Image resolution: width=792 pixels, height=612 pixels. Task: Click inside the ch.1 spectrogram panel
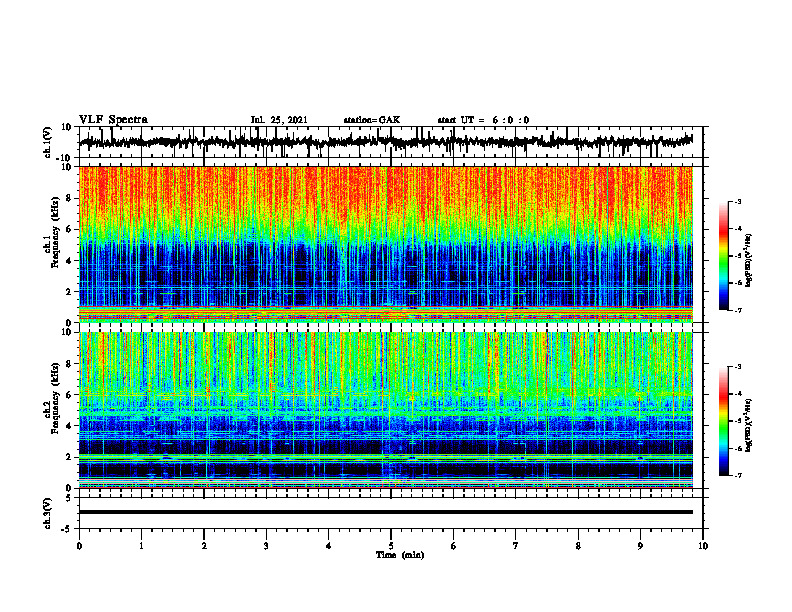[x=385, y=244]
